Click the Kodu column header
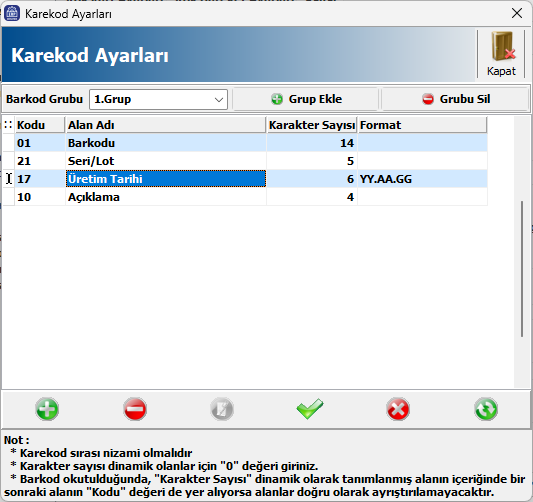 coord(39,125)
